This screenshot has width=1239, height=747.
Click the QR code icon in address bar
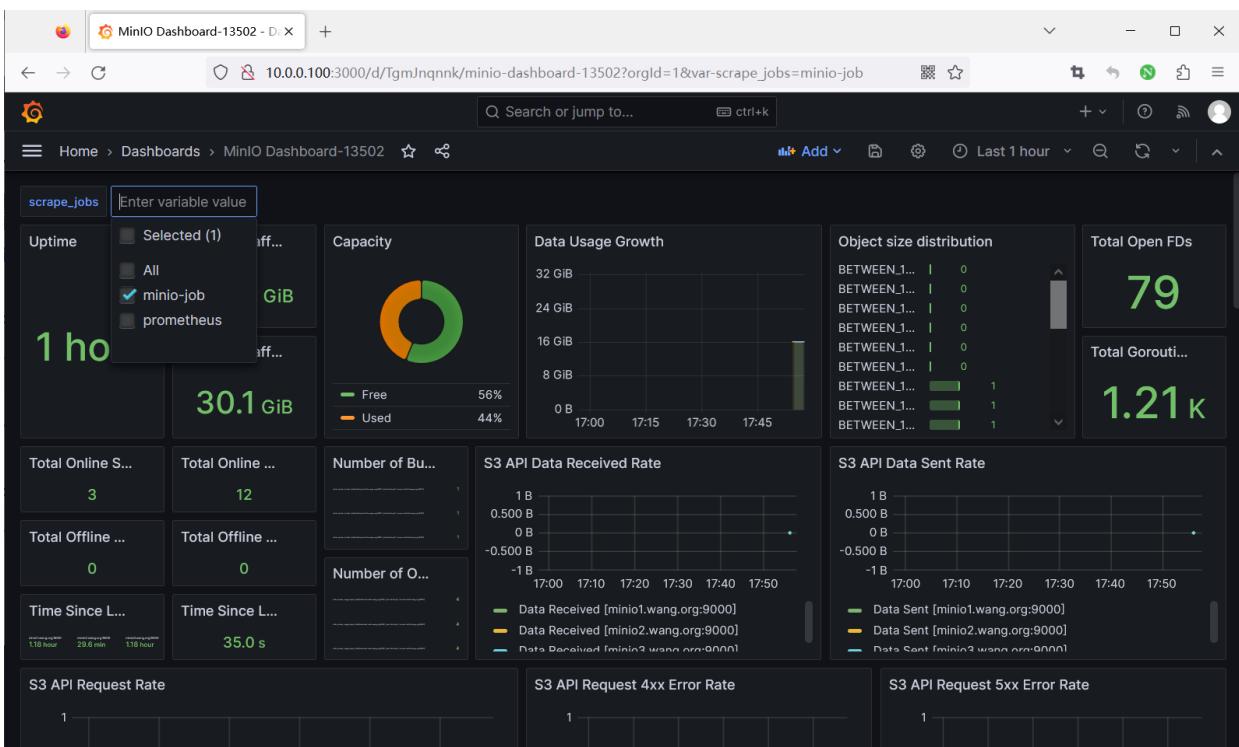click(x=930, y=72)
